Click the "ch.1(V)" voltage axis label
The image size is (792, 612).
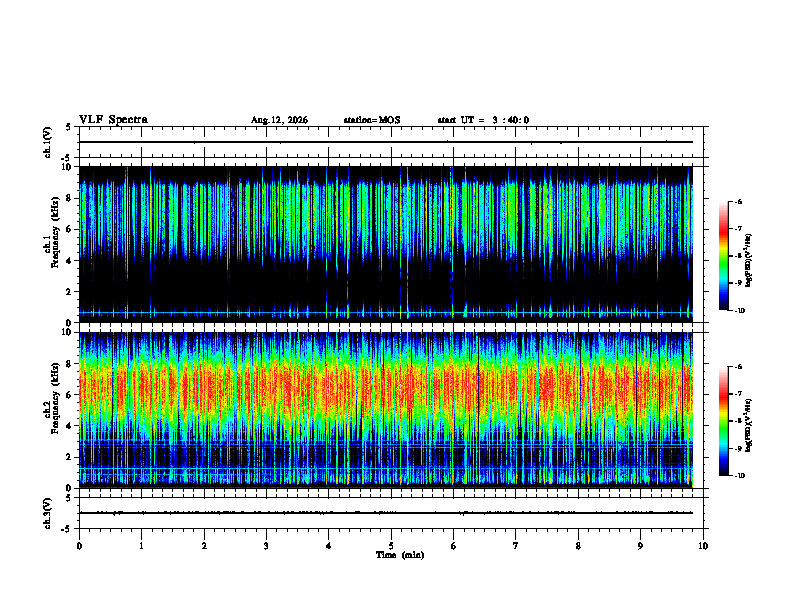pyautogui.click(x=48, y=142)
